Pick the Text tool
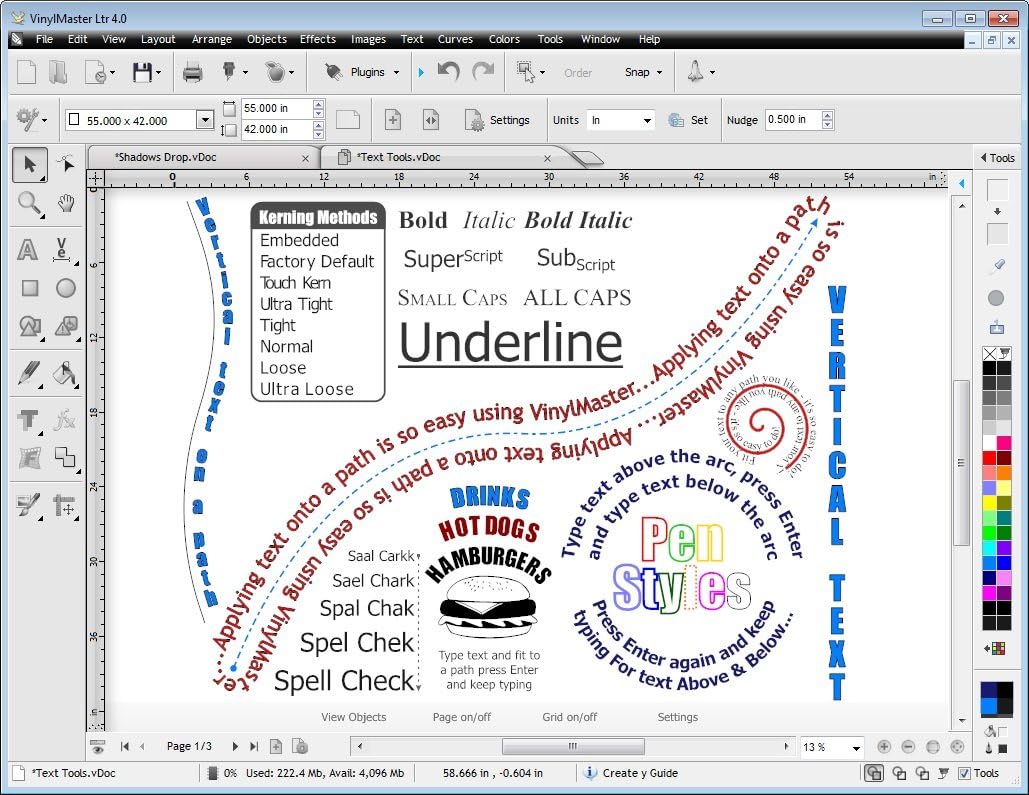The width and height of the screenshot is (1029, 795). pyautogui.click(x=29, y=249)
